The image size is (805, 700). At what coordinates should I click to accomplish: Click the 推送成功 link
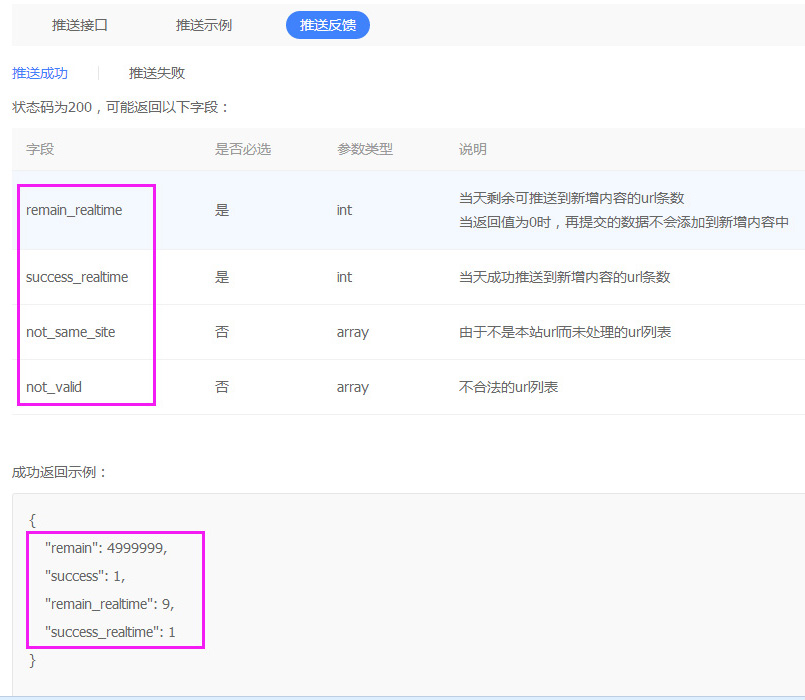click(39, 72)
